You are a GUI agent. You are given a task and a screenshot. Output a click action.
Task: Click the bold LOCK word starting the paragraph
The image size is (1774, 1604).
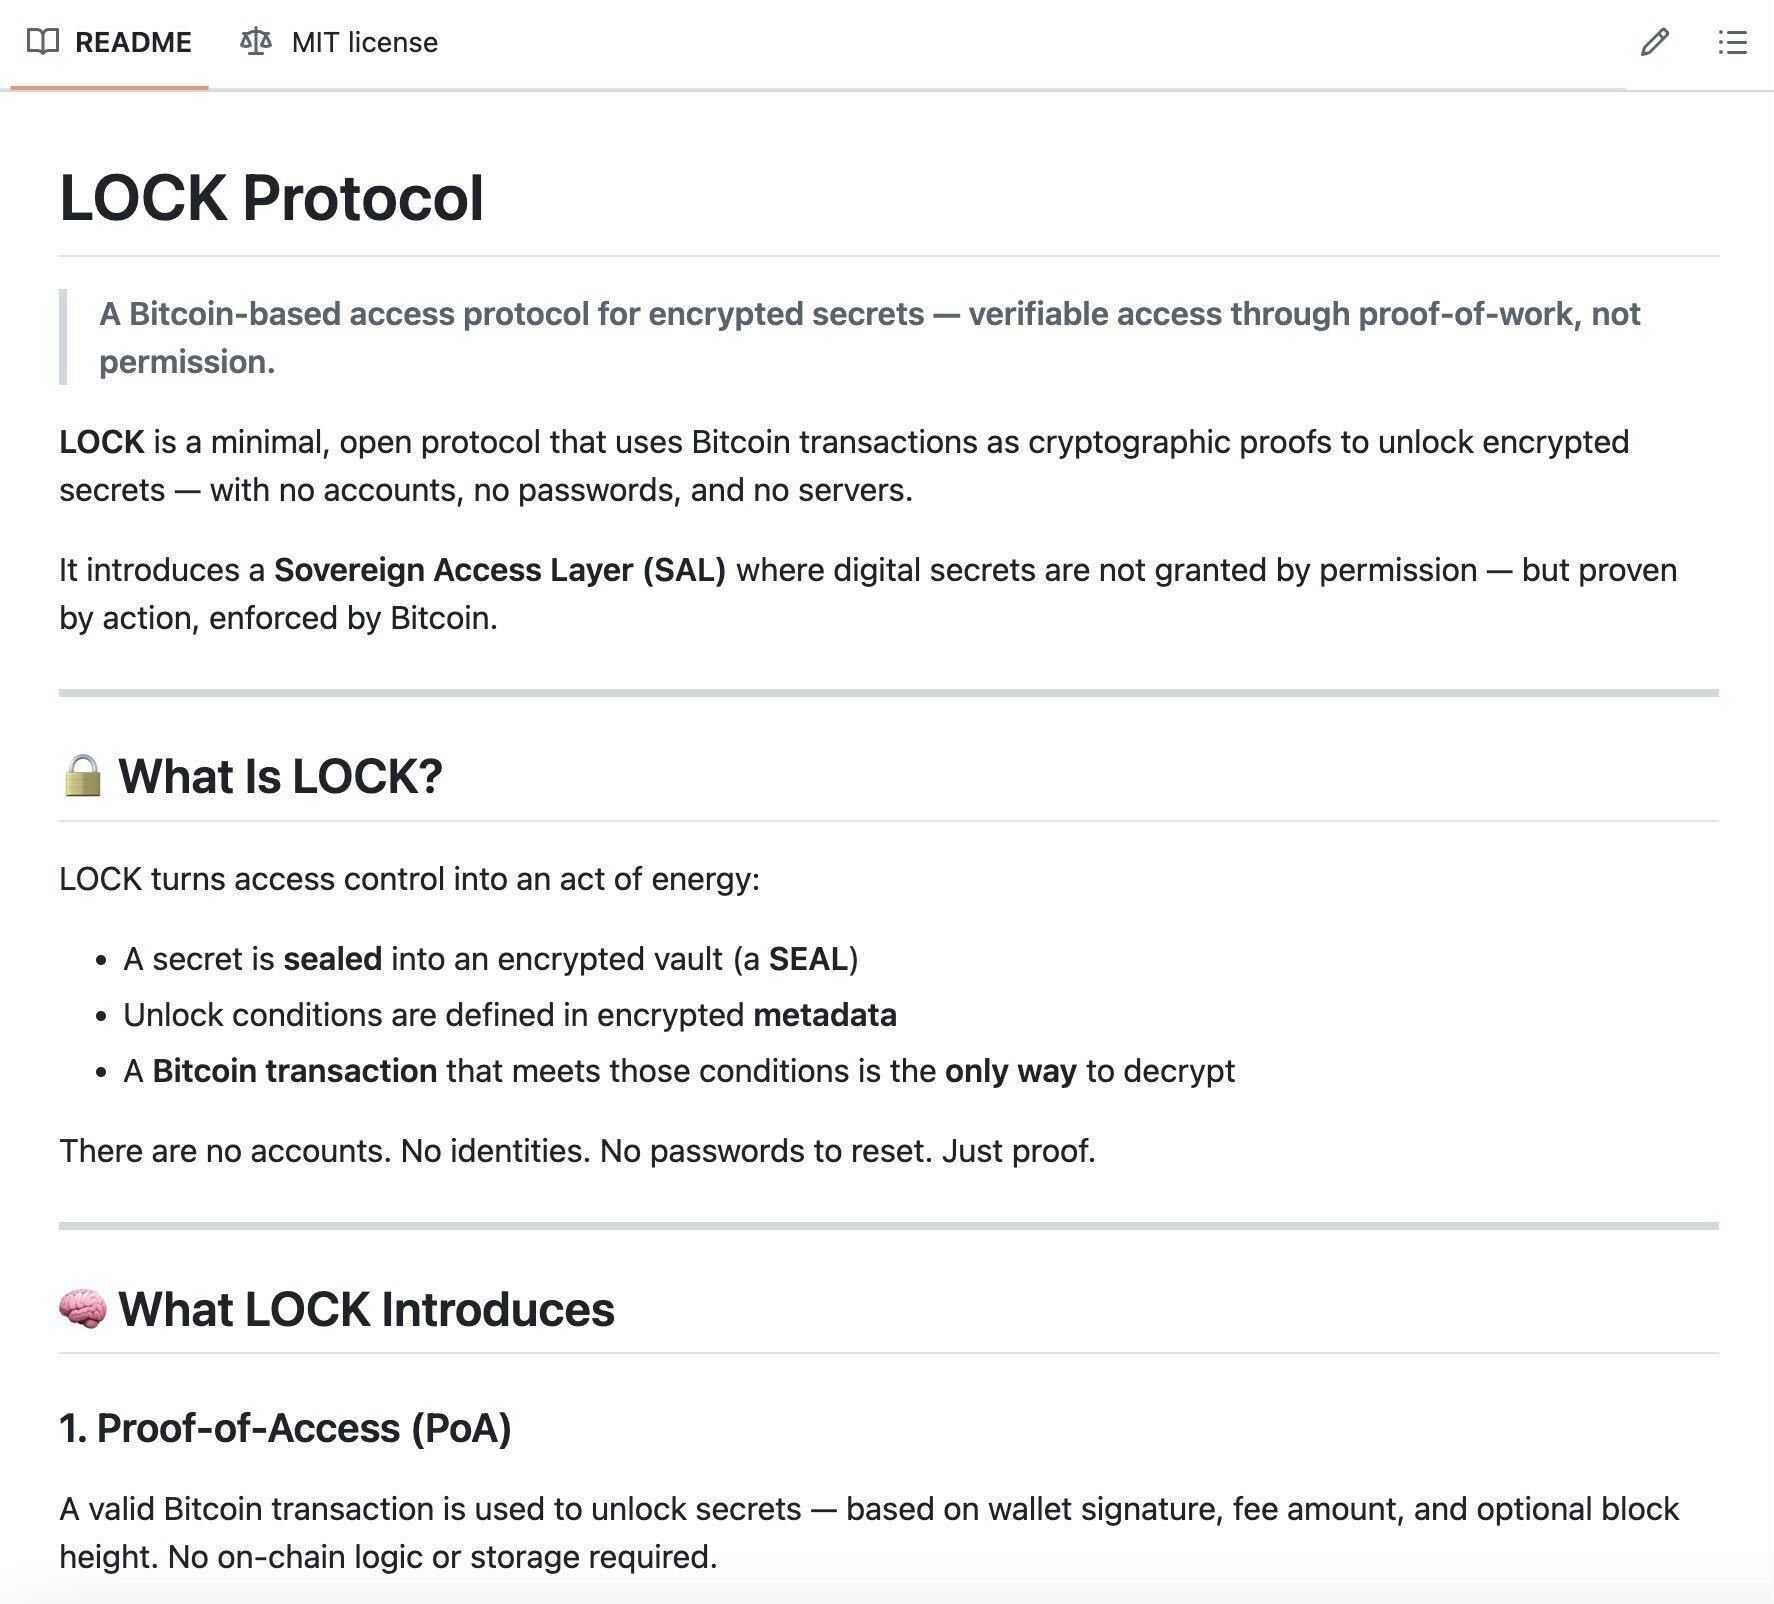[x=102, y=442]
